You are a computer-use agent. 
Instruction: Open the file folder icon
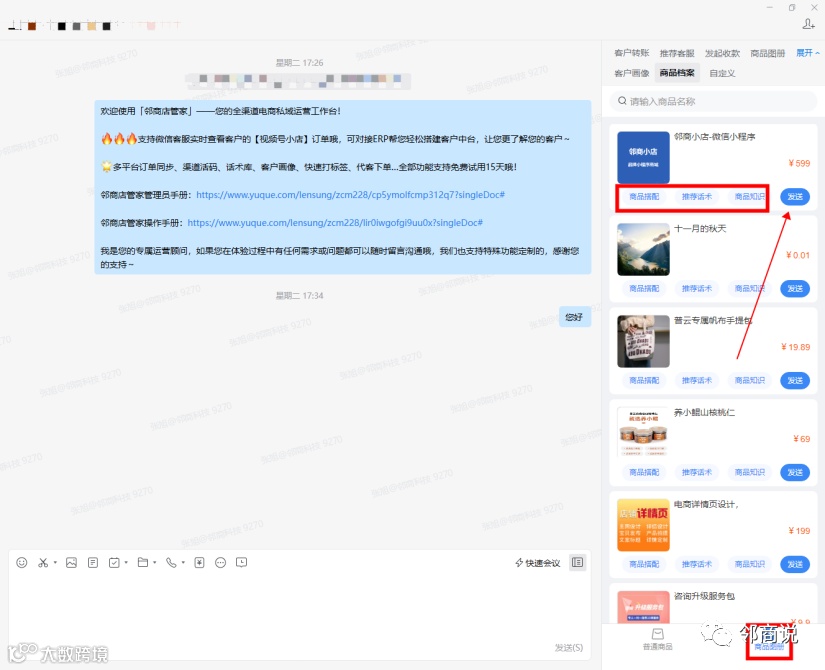click(143, 563)
